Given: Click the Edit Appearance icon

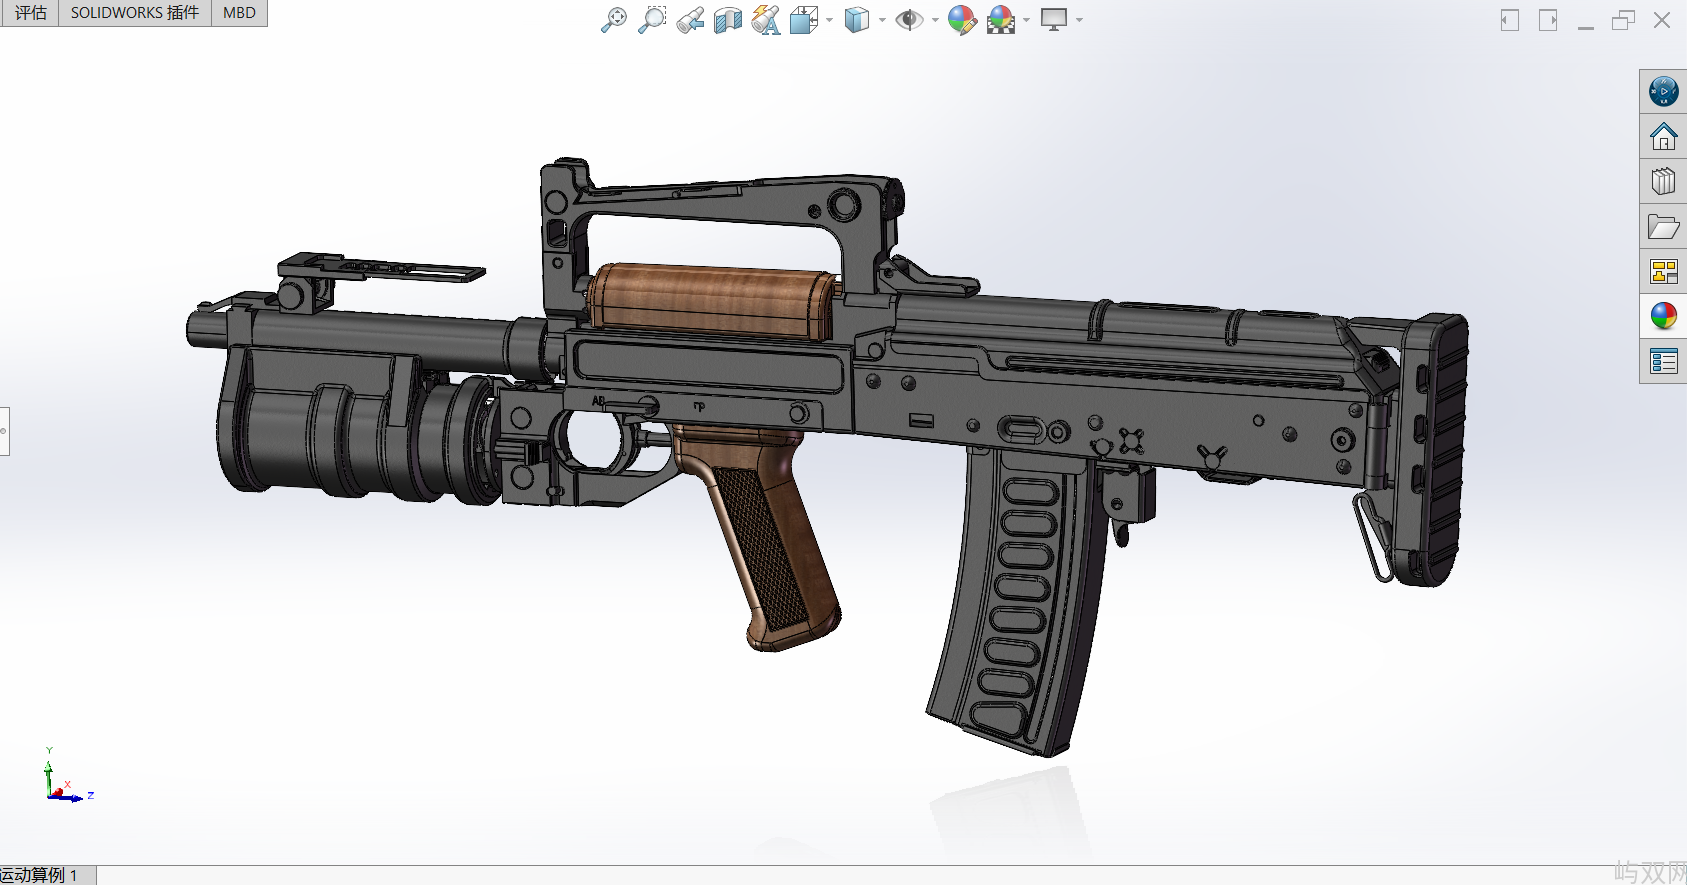Looking at the screenshot, I should click(x=962, y=19).
